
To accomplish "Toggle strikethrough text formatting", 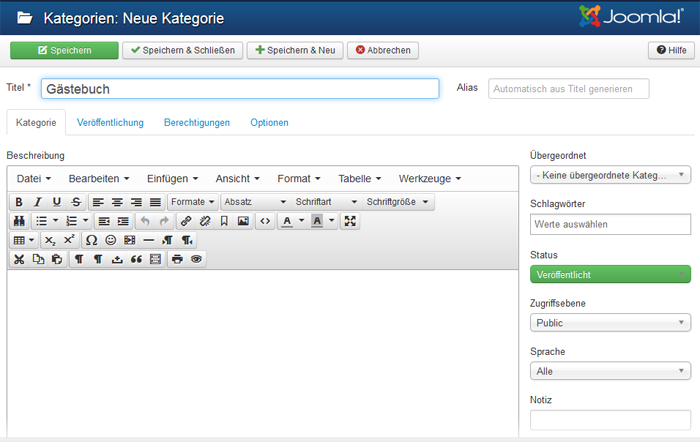I will 76,202.
